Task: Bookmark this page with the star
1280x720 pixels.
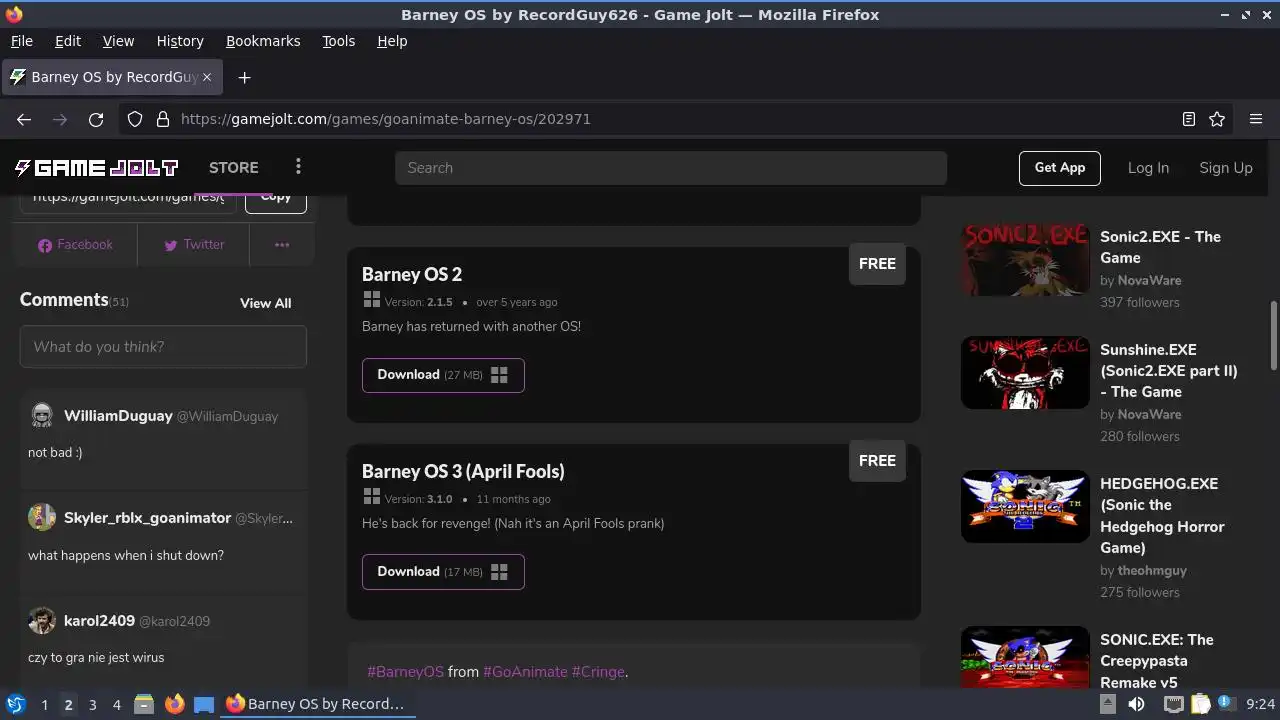Action: pyautogui.click(x=1217, y=119)
